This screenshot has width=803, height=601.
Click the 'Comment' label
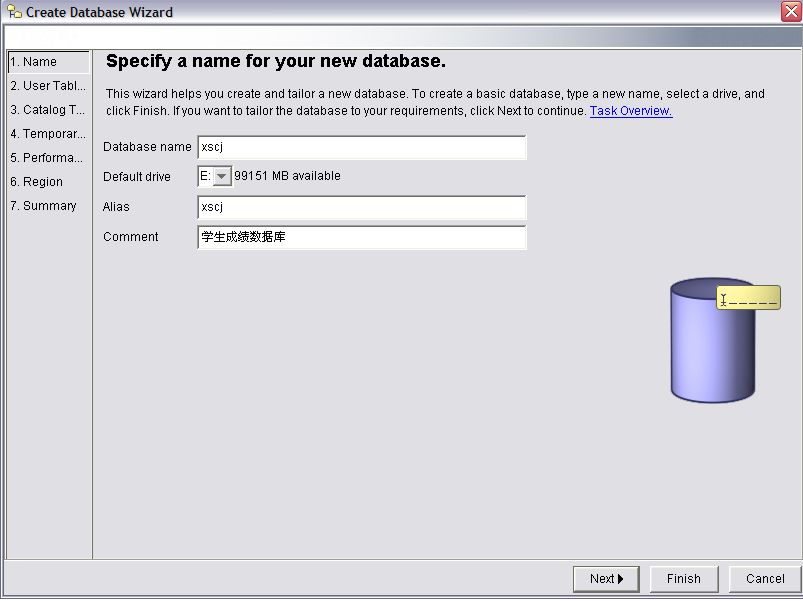(131, 237)
